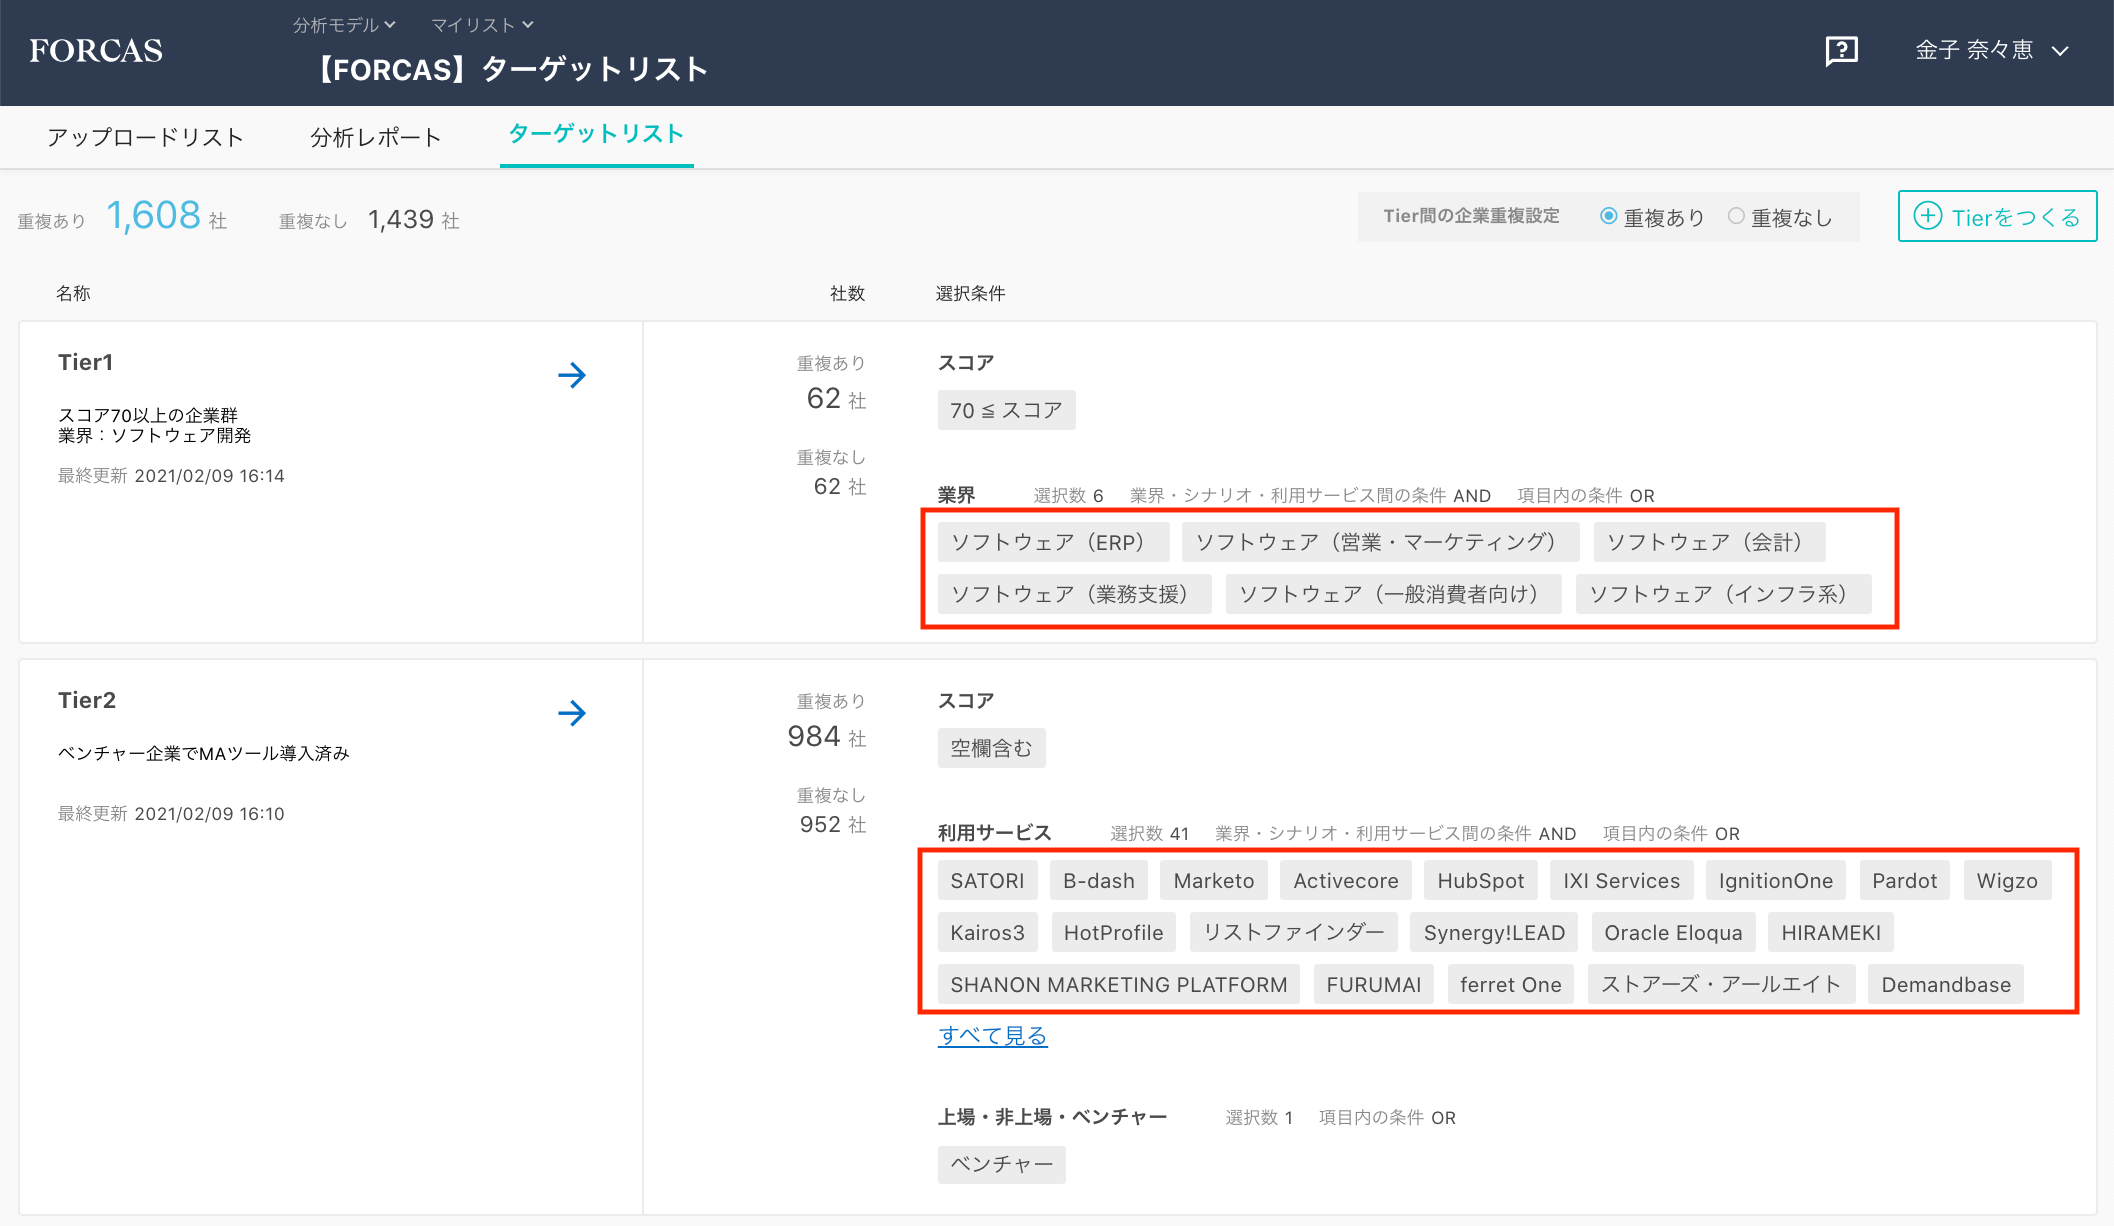Click the FORCAS logo
The image size is (2114, 1226).
(96, 51)
